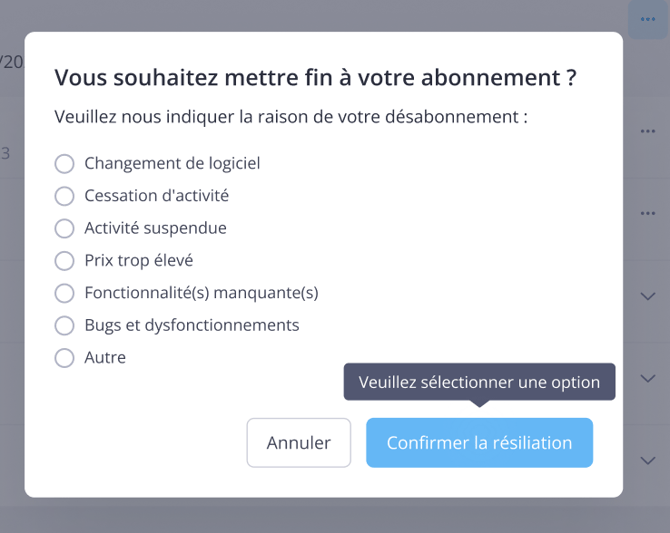
Task: Expand the bottom chevron near the confirm button
Action: (x=647, y=460)
